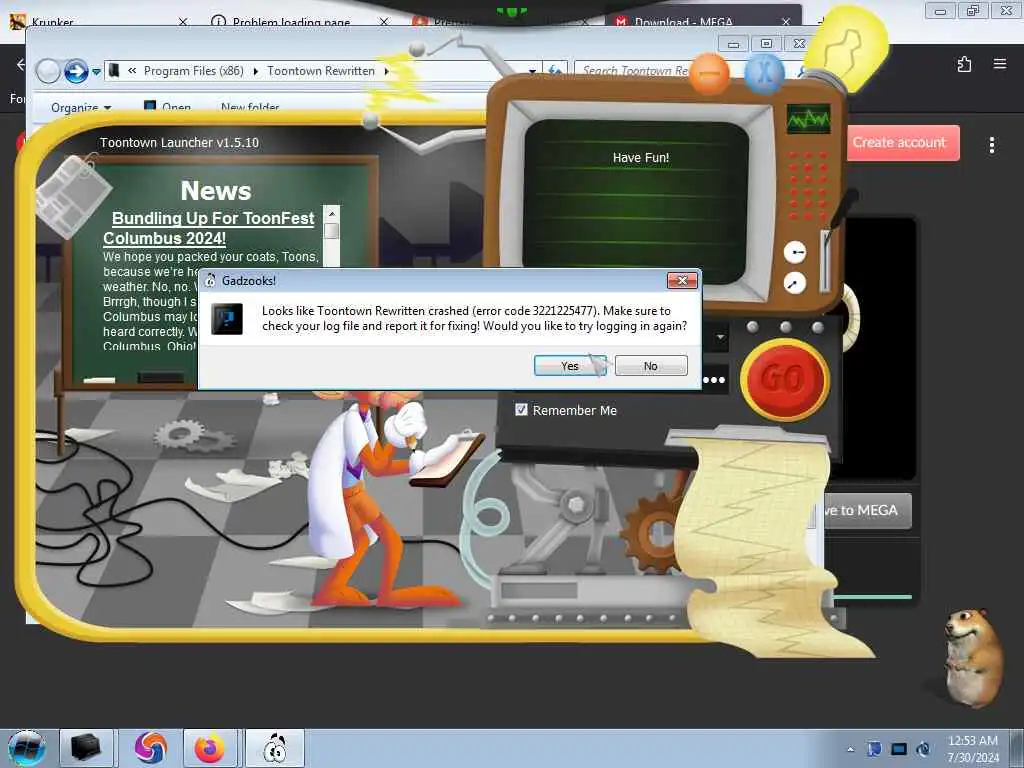Screen dimensions: 1024x768
Task: Click the breadcrumb overflow chevrons in Explorer
Action: coord(132,71)
